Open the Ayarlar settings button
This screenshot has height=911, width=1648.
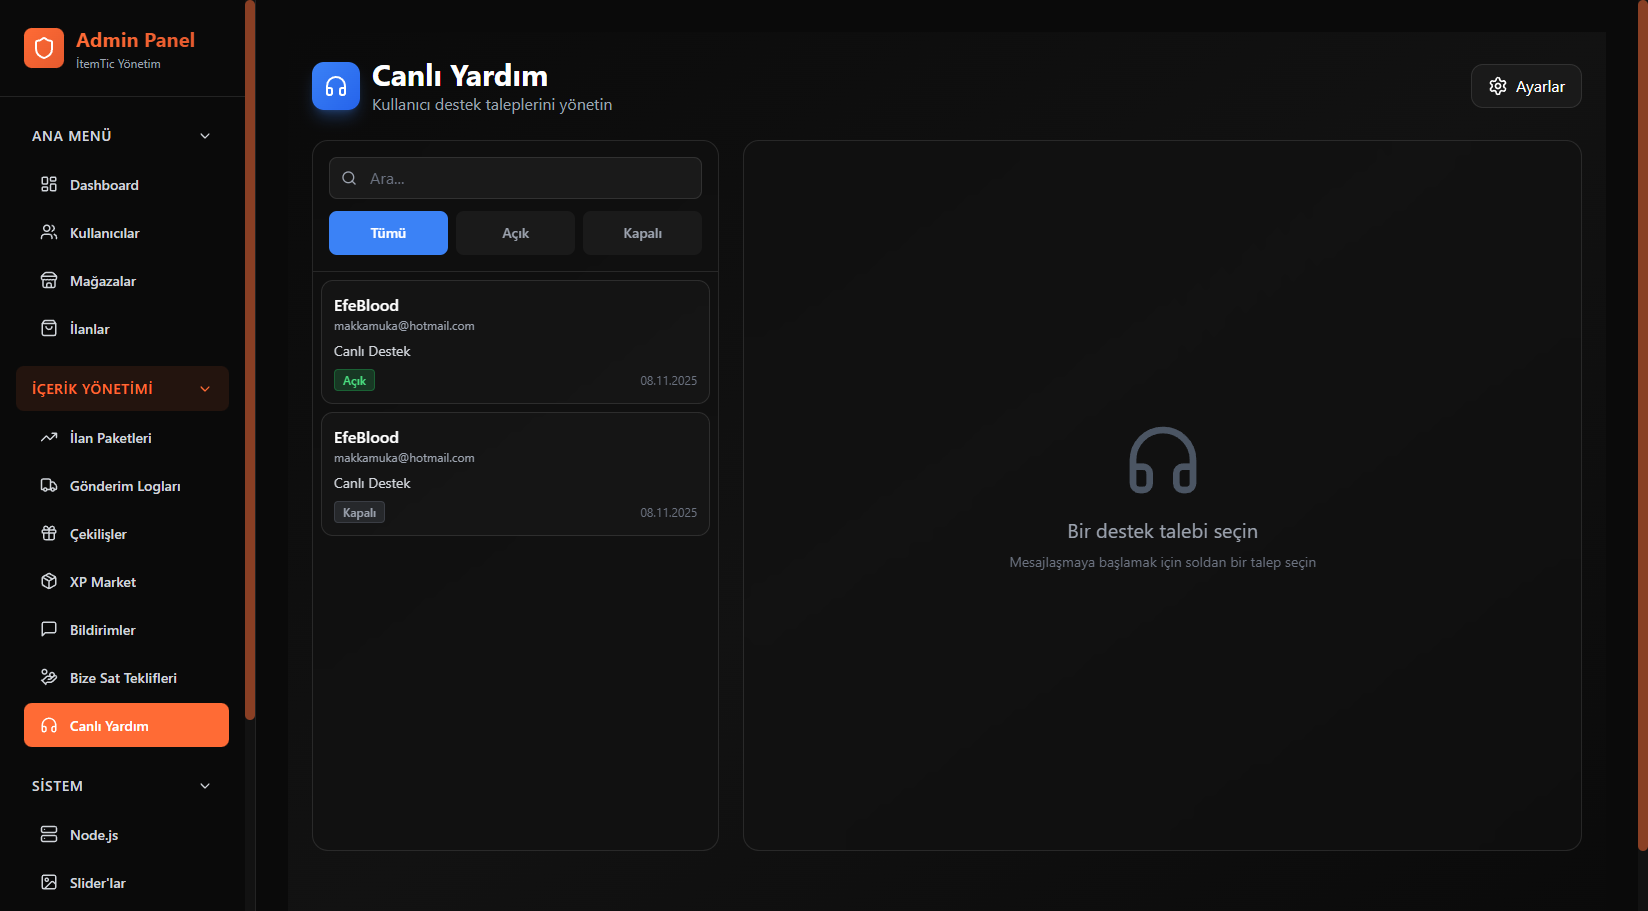point(1525,86)
